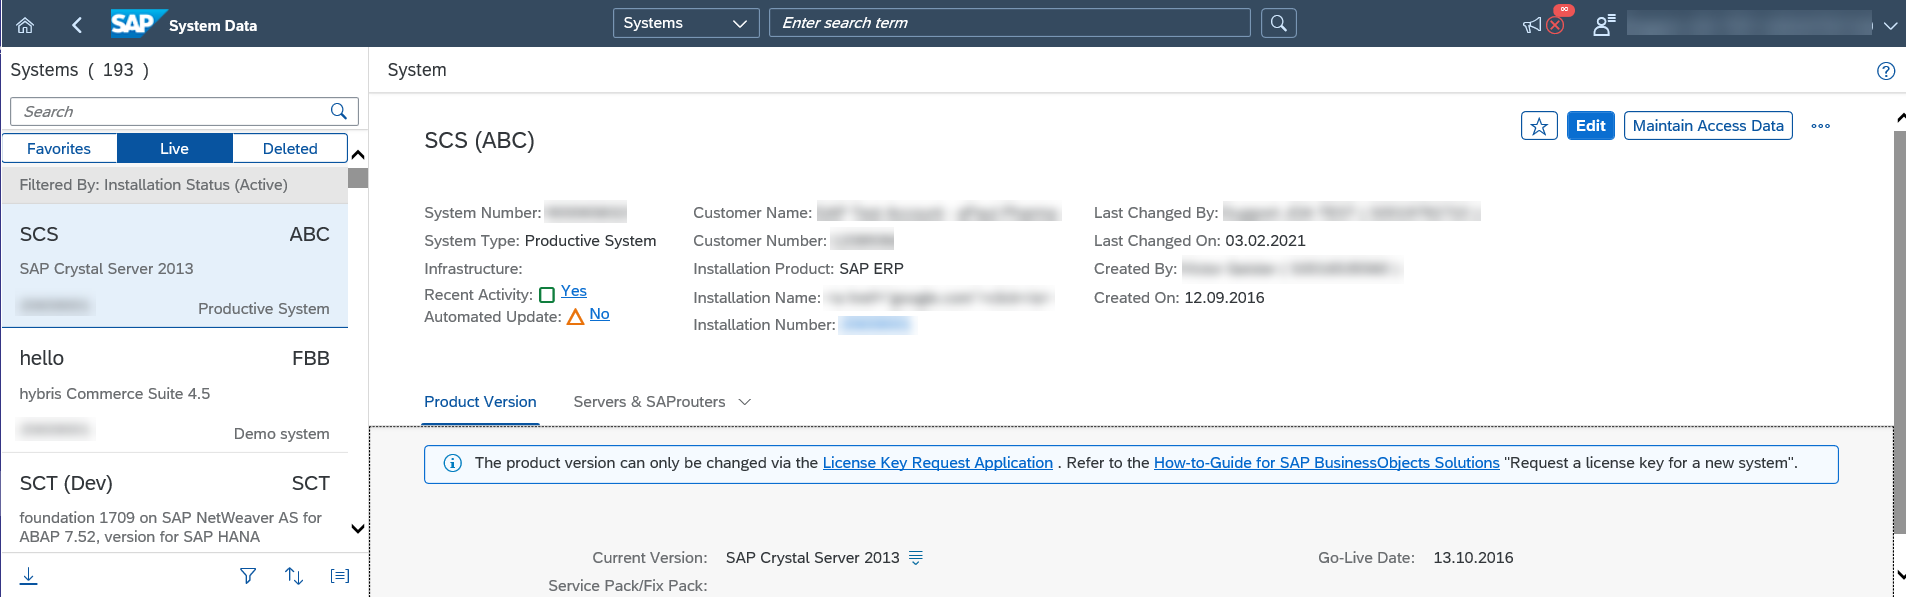
Task: Download the systems list
Action: pos(29,576)
